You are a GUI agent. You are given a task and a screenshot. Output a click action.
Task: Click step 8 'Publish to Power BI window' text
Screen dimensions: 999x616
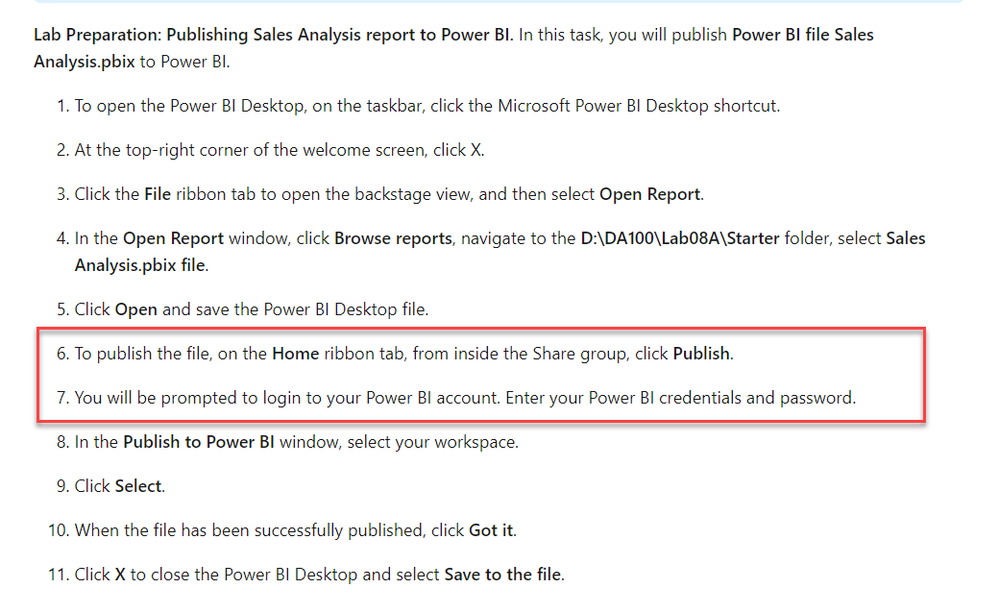point(296,442)
